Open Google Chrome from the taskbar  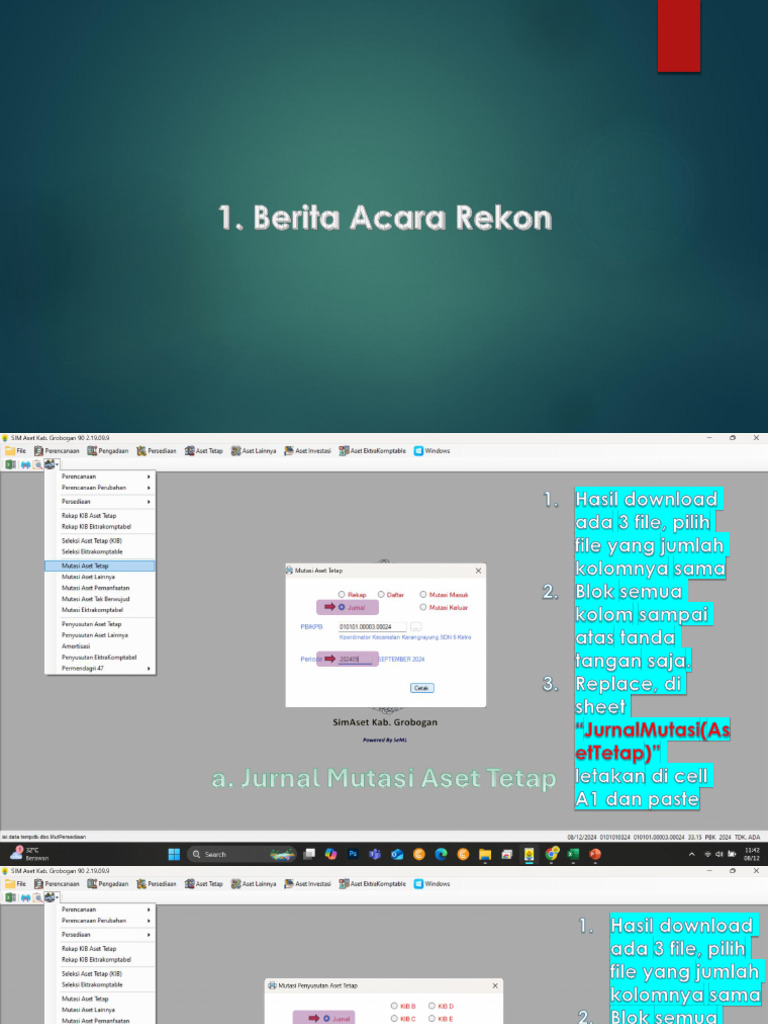[x=551, y=854]
